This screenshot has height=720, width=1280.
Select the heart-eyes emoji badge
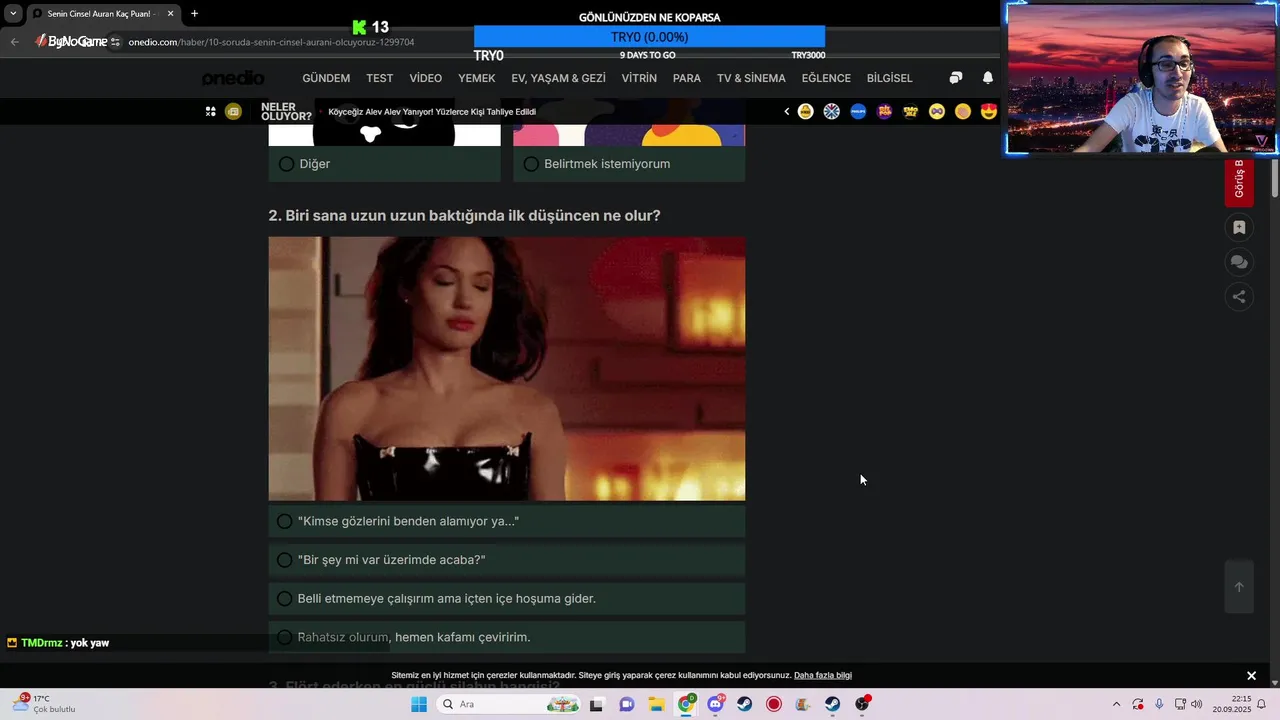[989, 112]
